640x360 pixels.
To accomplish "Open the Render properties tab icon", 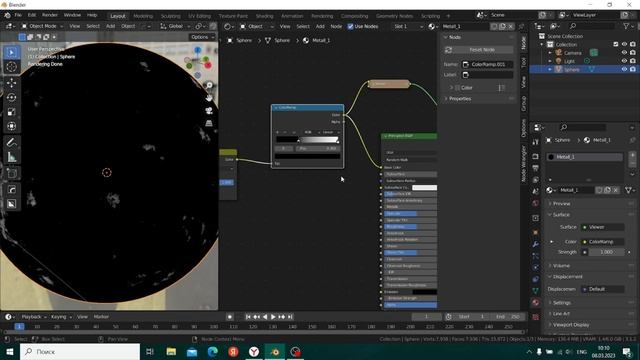I will [536, 156].
